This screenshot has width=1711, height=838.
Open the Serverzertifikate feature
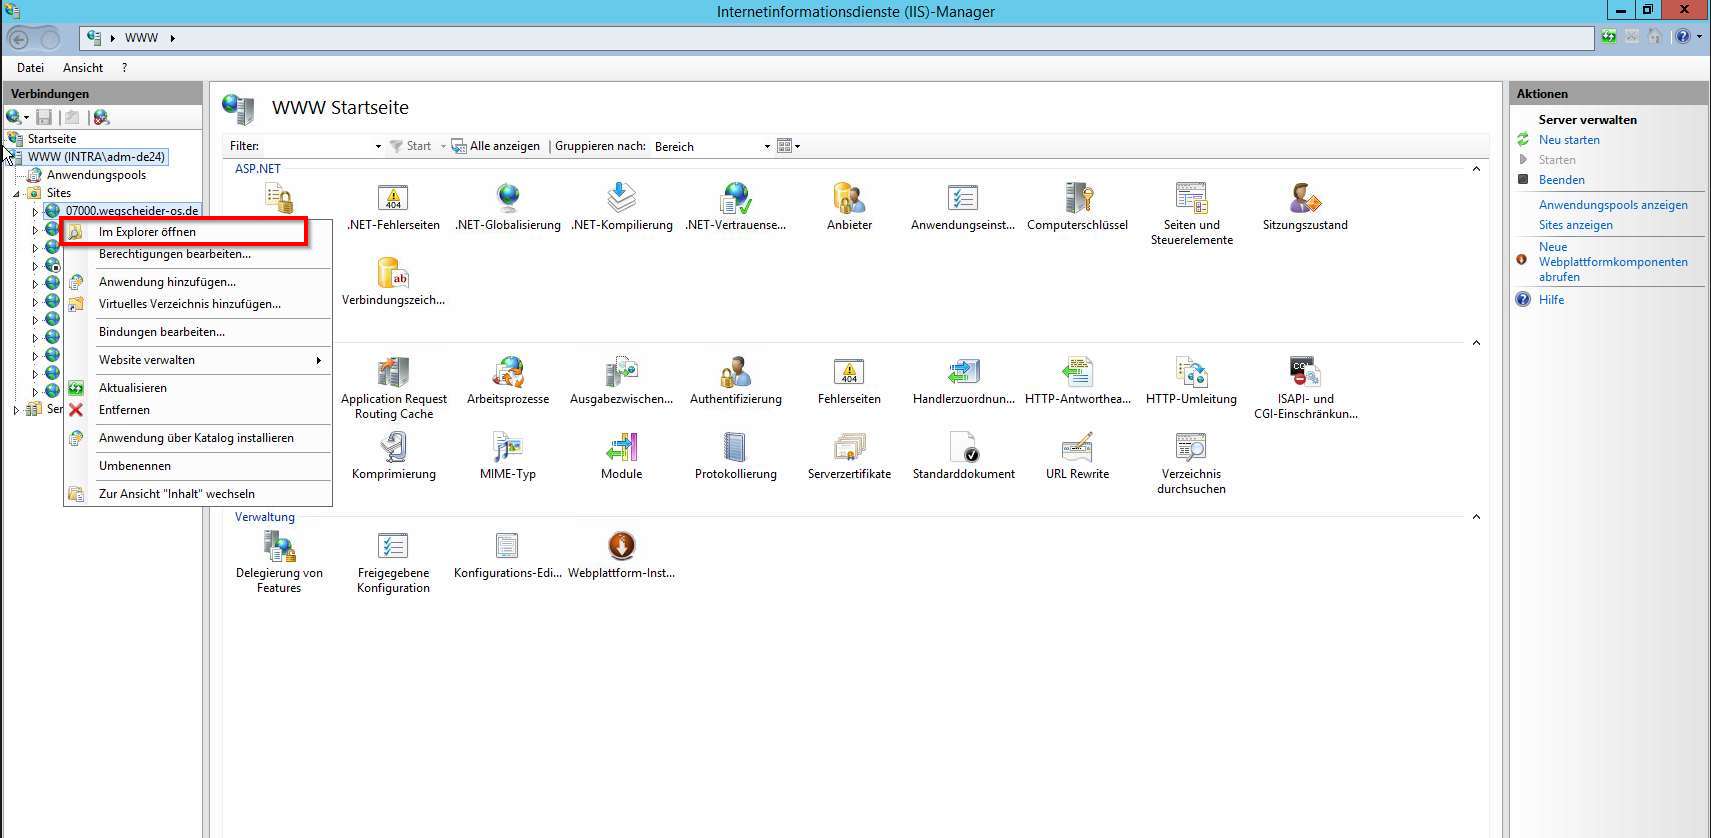[x=849, y=456]
